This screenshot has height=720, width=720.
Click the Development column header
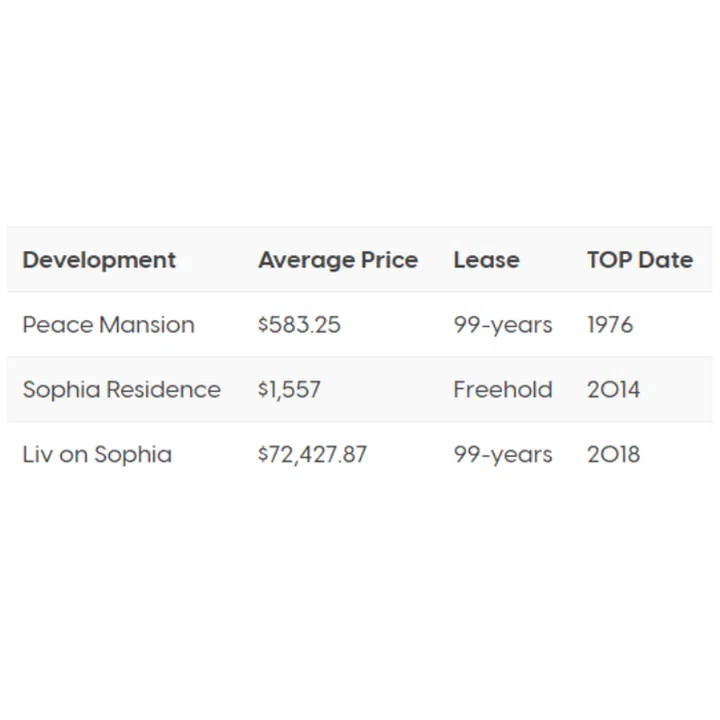99,260
